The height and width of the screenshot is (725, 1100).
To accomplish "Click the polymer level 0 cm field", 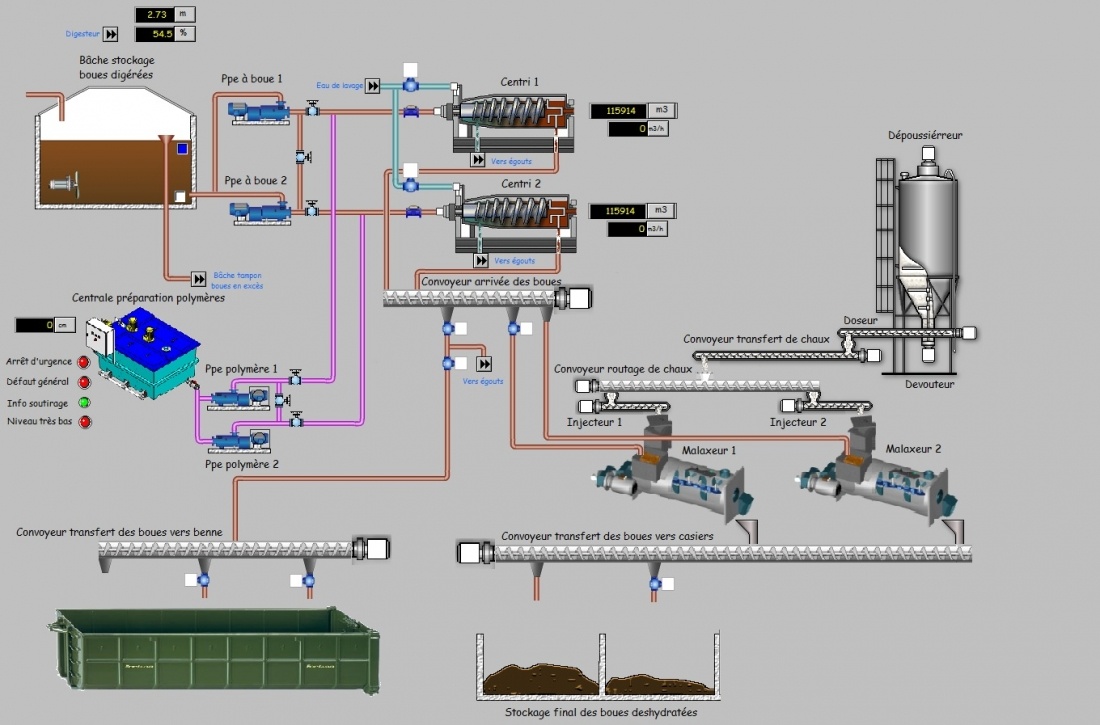I will point(35,325).
